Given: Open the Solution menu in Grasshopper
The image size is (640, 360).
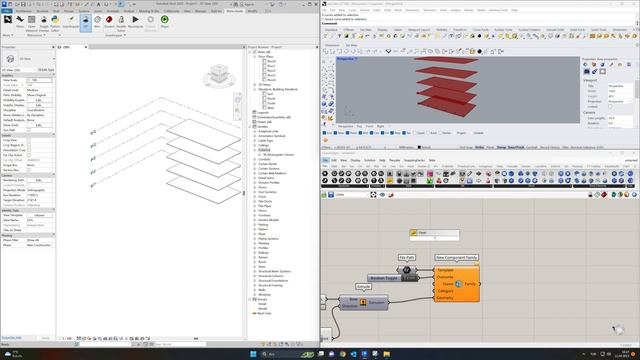Looking at the screenshot, I should (x=370, y=160).
